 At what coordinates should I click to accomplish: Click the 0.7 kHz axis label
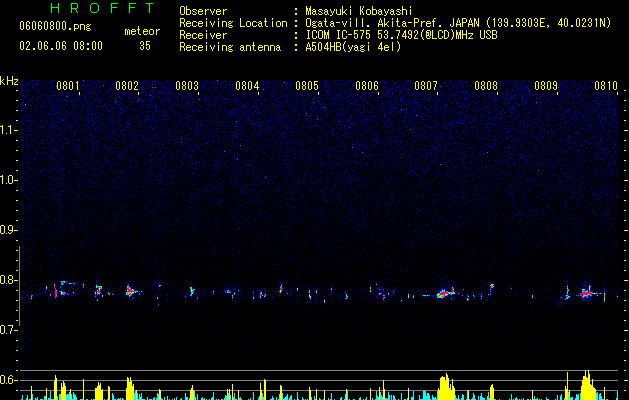point(9,330)
